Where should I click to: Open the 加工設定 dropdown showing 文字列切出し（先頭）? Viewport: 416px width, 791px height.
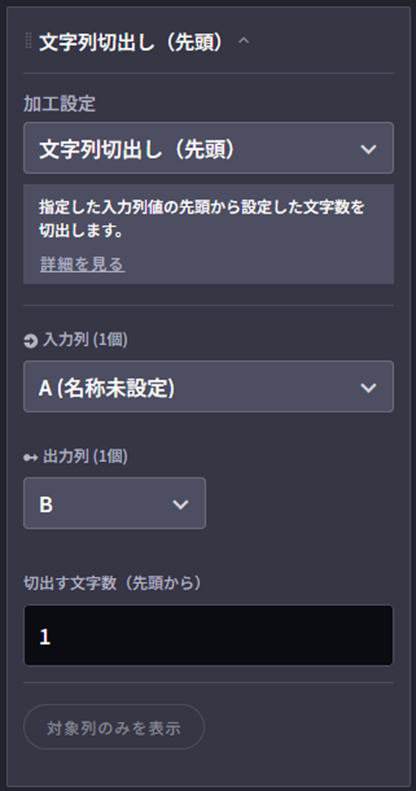(208, 148)
